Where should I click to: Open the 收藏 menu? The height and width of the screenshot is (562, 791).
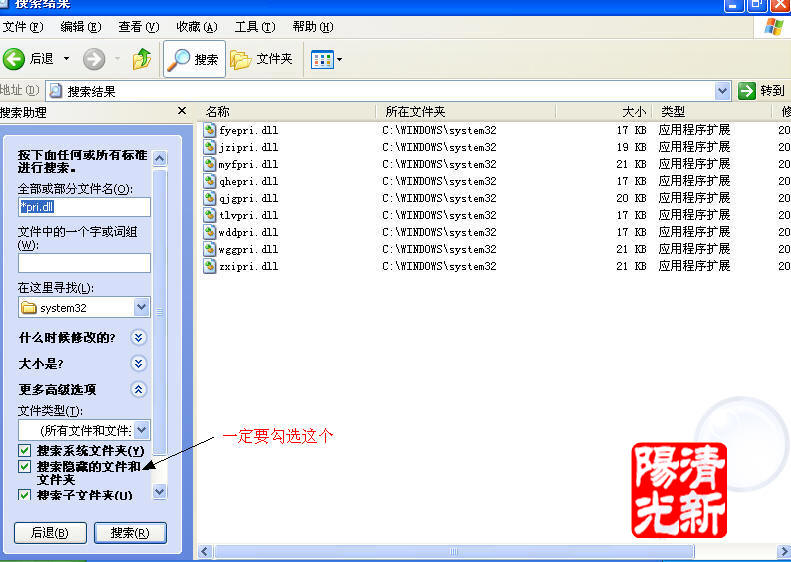pos(197,27)
